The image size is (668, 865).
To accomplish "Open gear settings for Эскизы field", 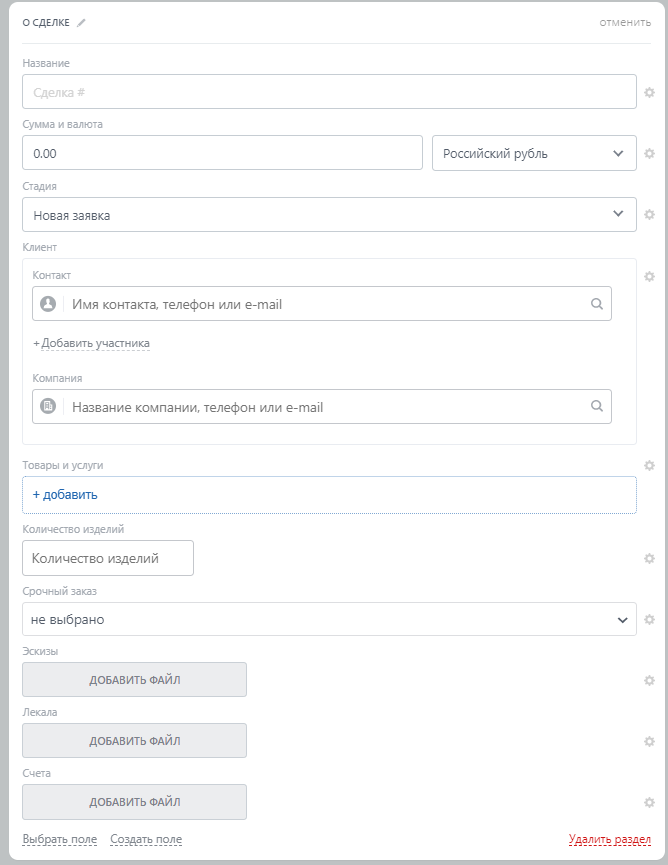I will 649,680.
